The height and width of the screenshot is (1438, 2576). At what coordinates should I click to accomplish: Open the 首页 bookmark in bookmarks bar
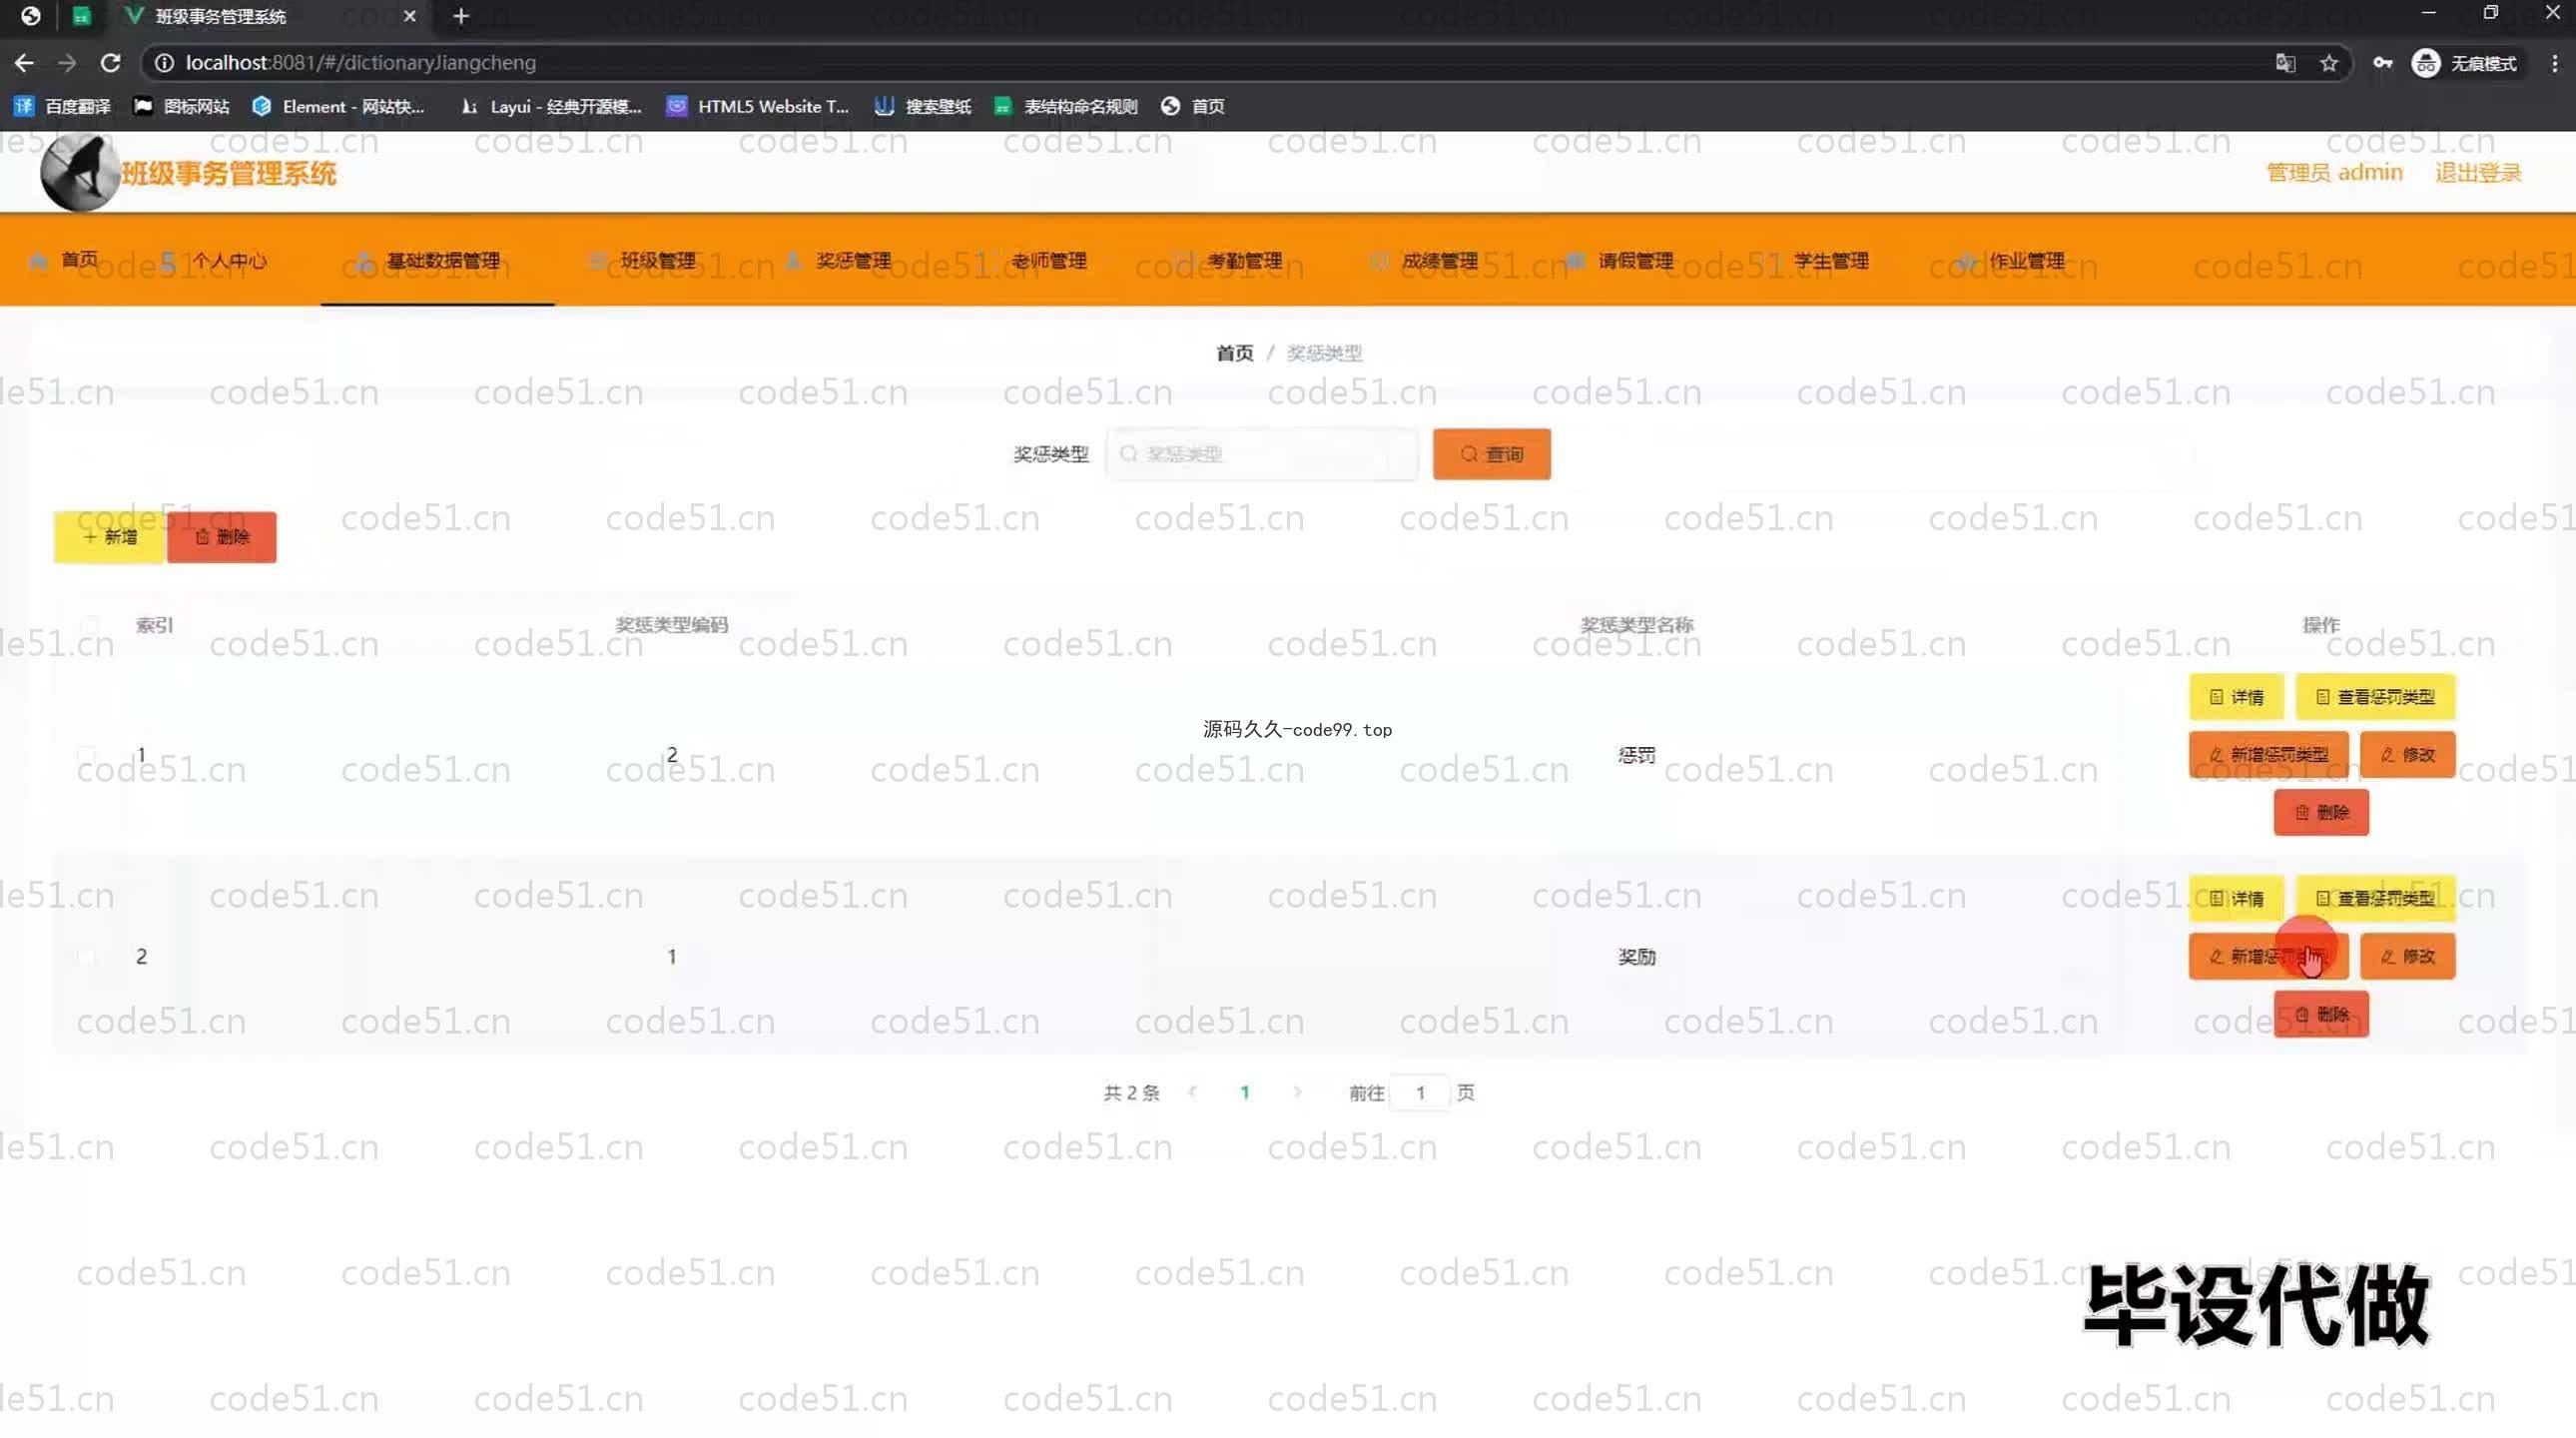1193,106
